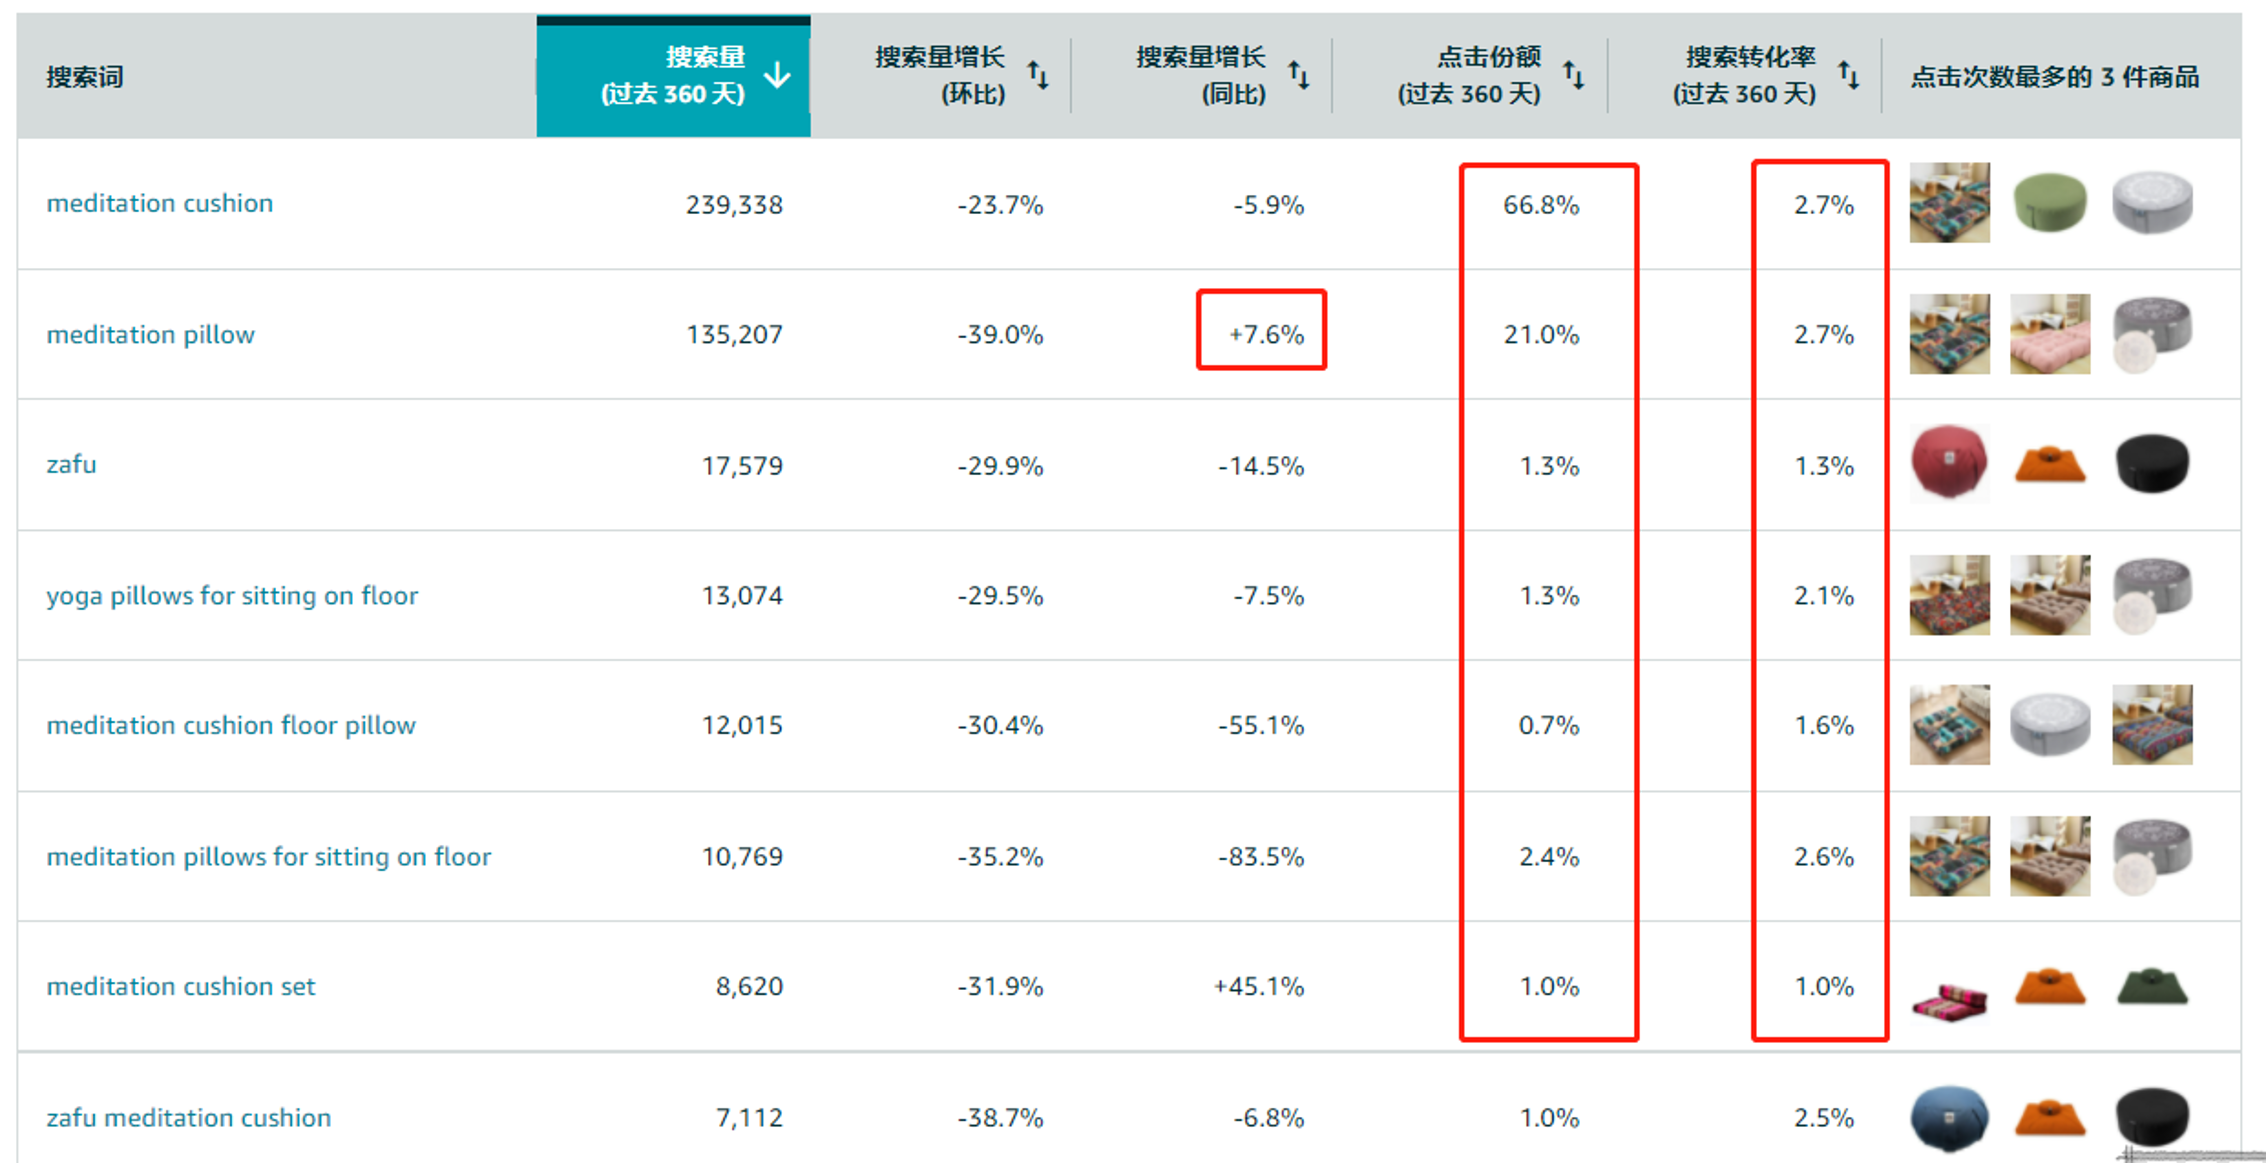Open meditation cushion floor pillow term
Viewport: 2266px width, 1164px height.
[x=230, y=726]
